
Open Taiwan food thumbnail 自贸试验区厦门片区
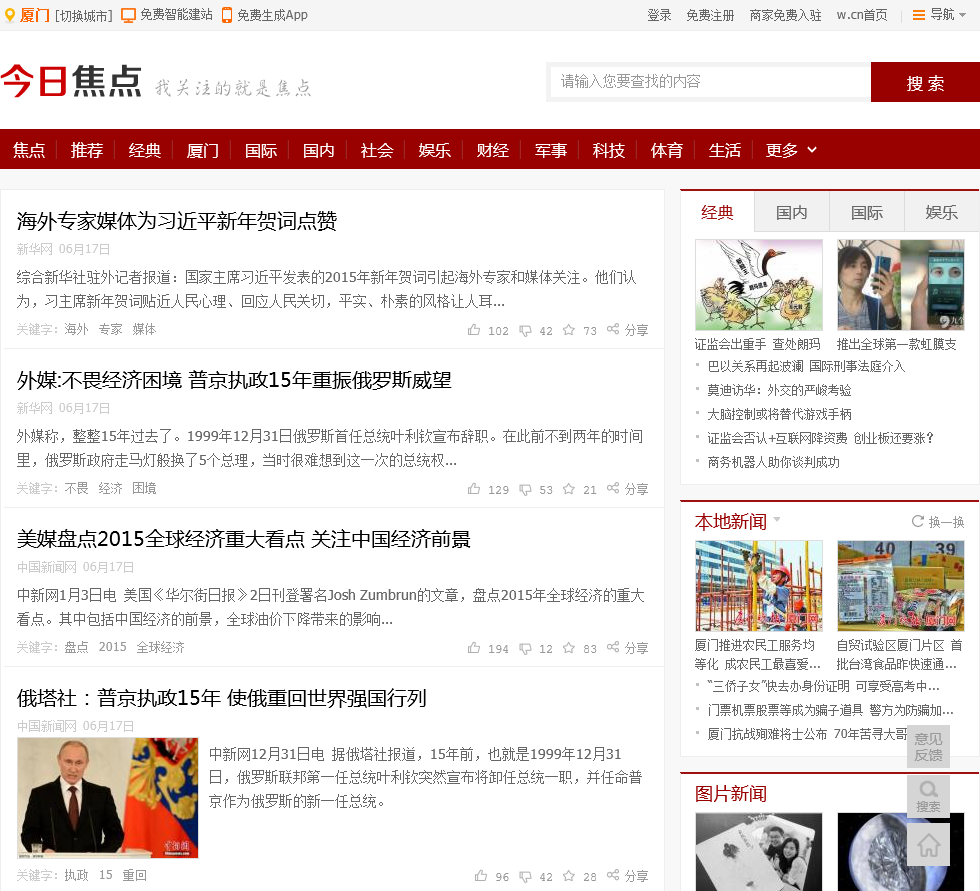click(901, 585)
